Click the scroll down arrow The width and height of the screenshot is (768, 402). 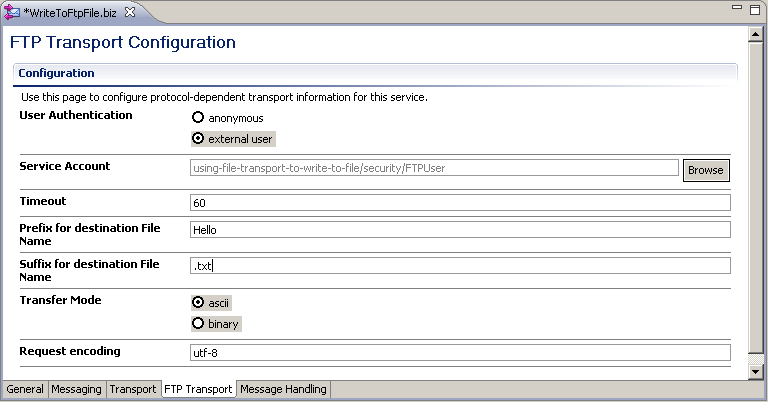[756, 371]
